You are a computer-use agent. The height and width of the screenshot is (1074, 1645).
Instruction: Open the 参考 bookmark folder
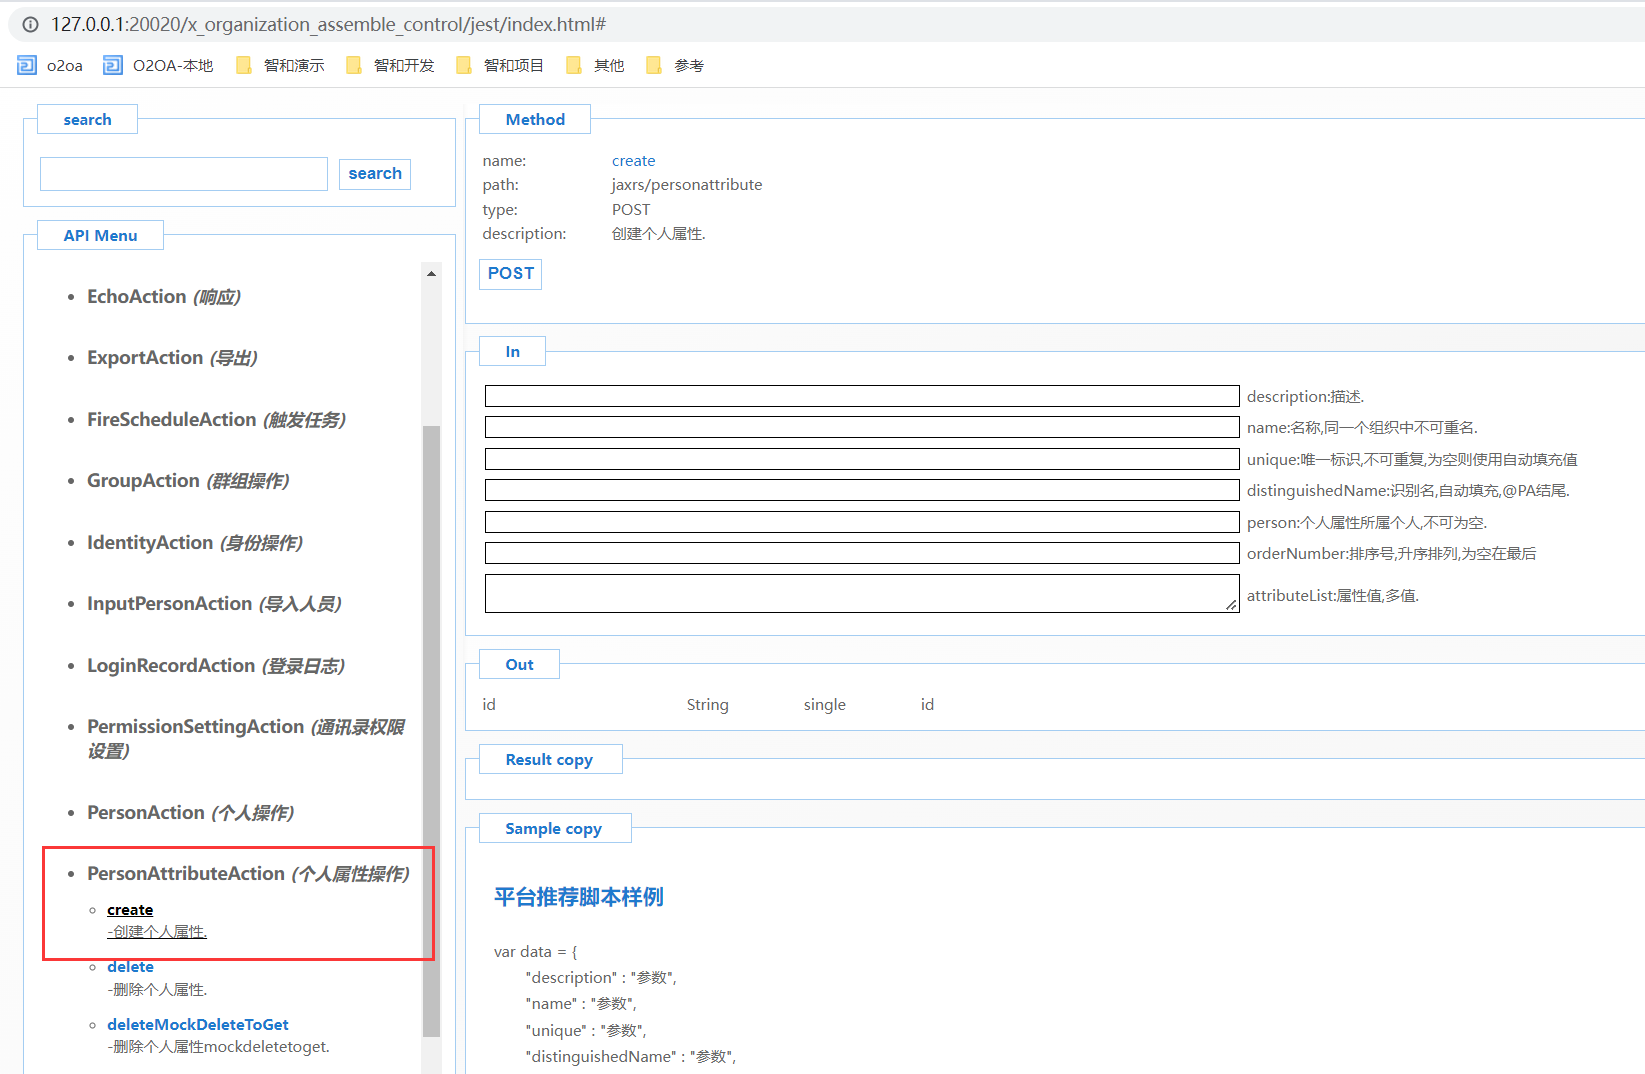tap(676, 66)
